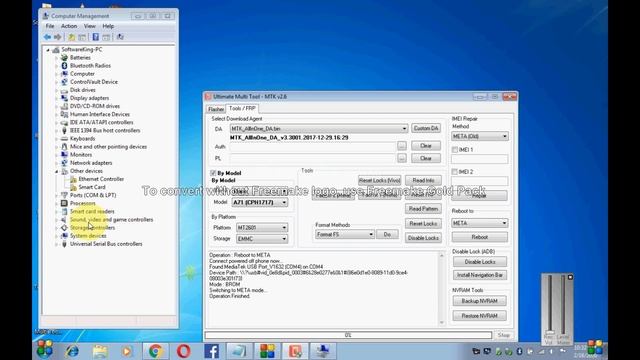The image size is (640, 360).
Task: Click the Mice and other pointing devices icon
Action: [x=64, y=147]
